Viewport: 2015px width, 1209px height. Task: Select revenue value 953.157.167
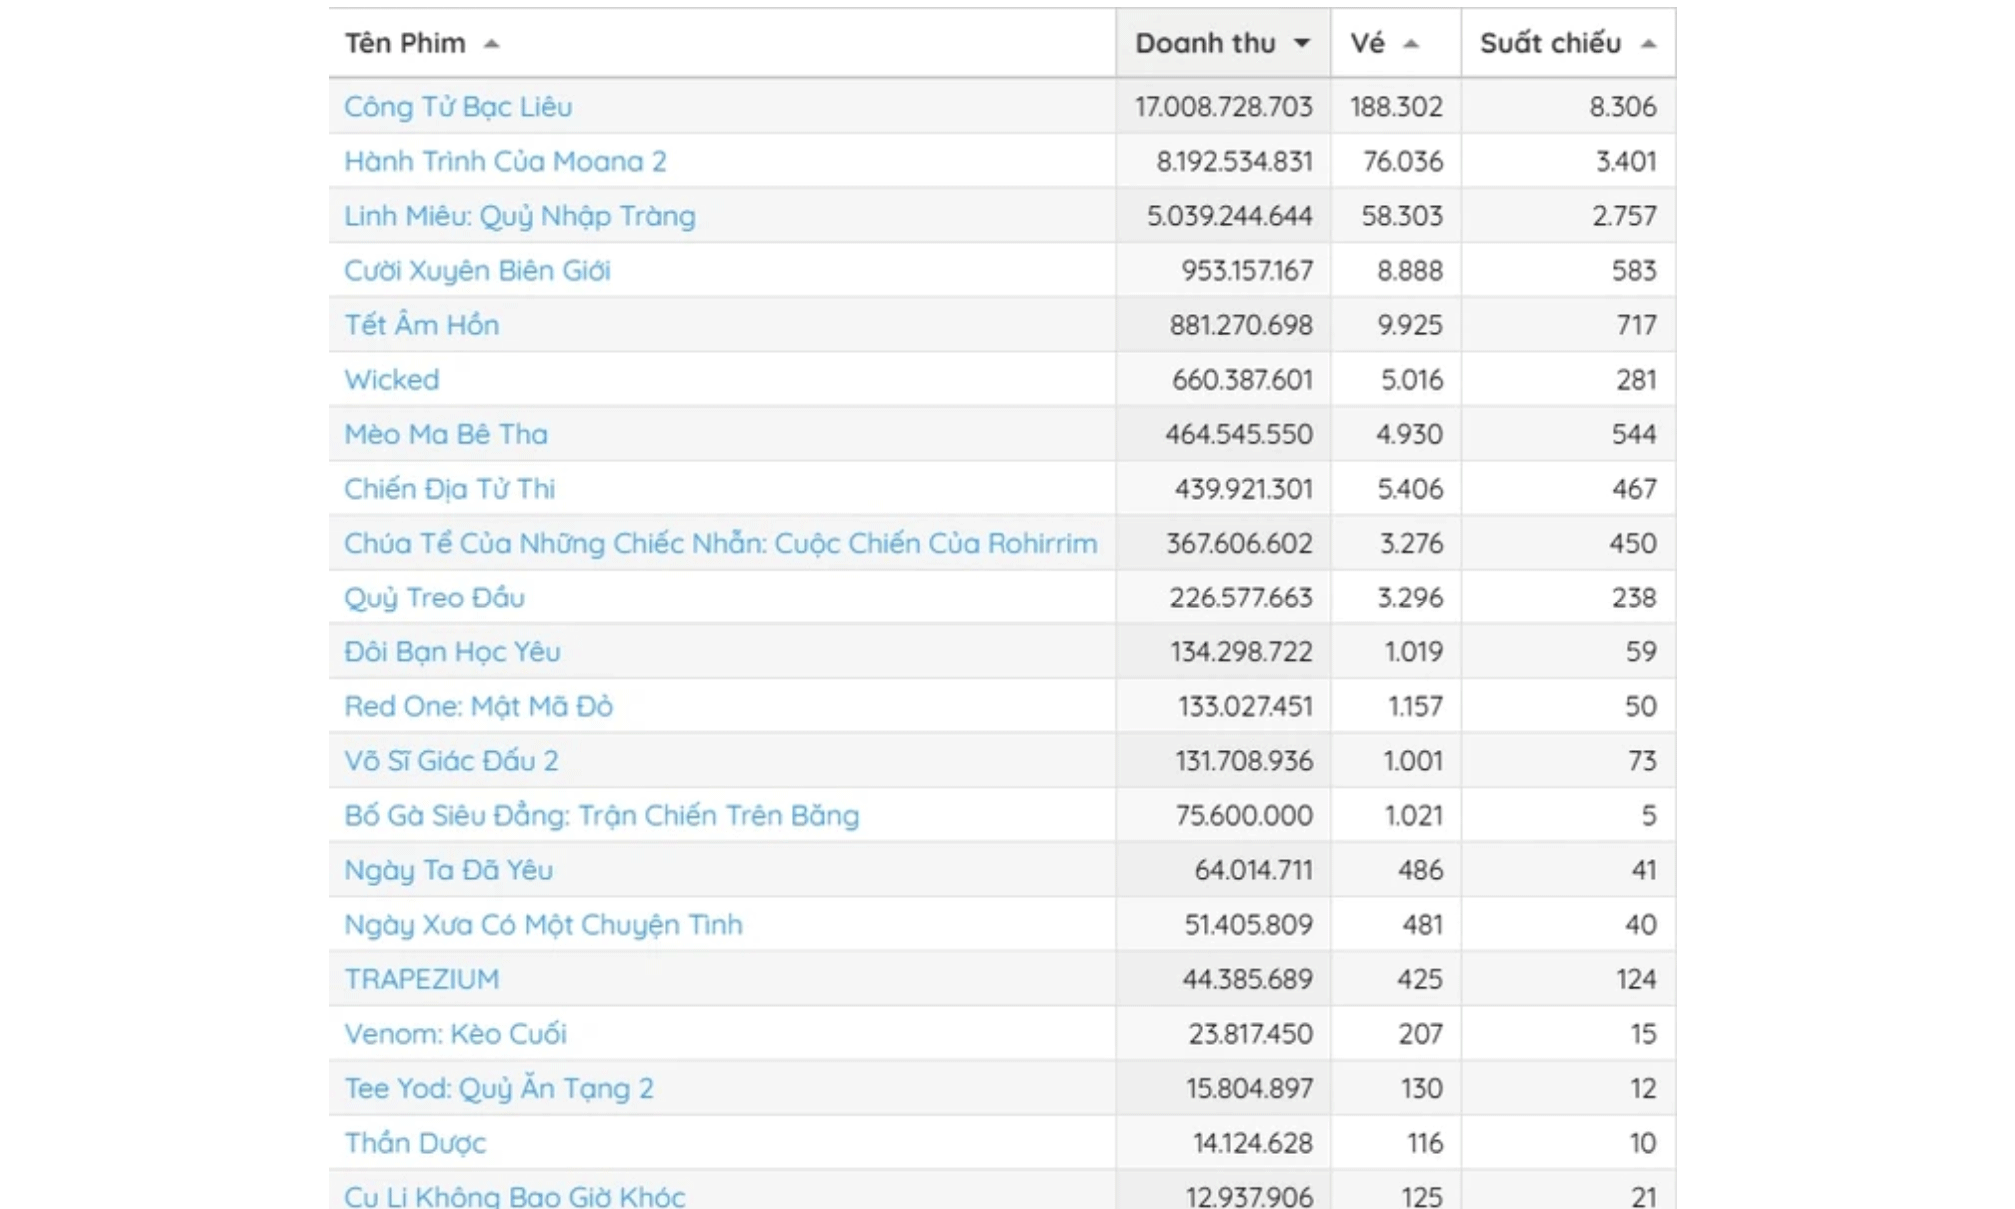coord(1247,270)
